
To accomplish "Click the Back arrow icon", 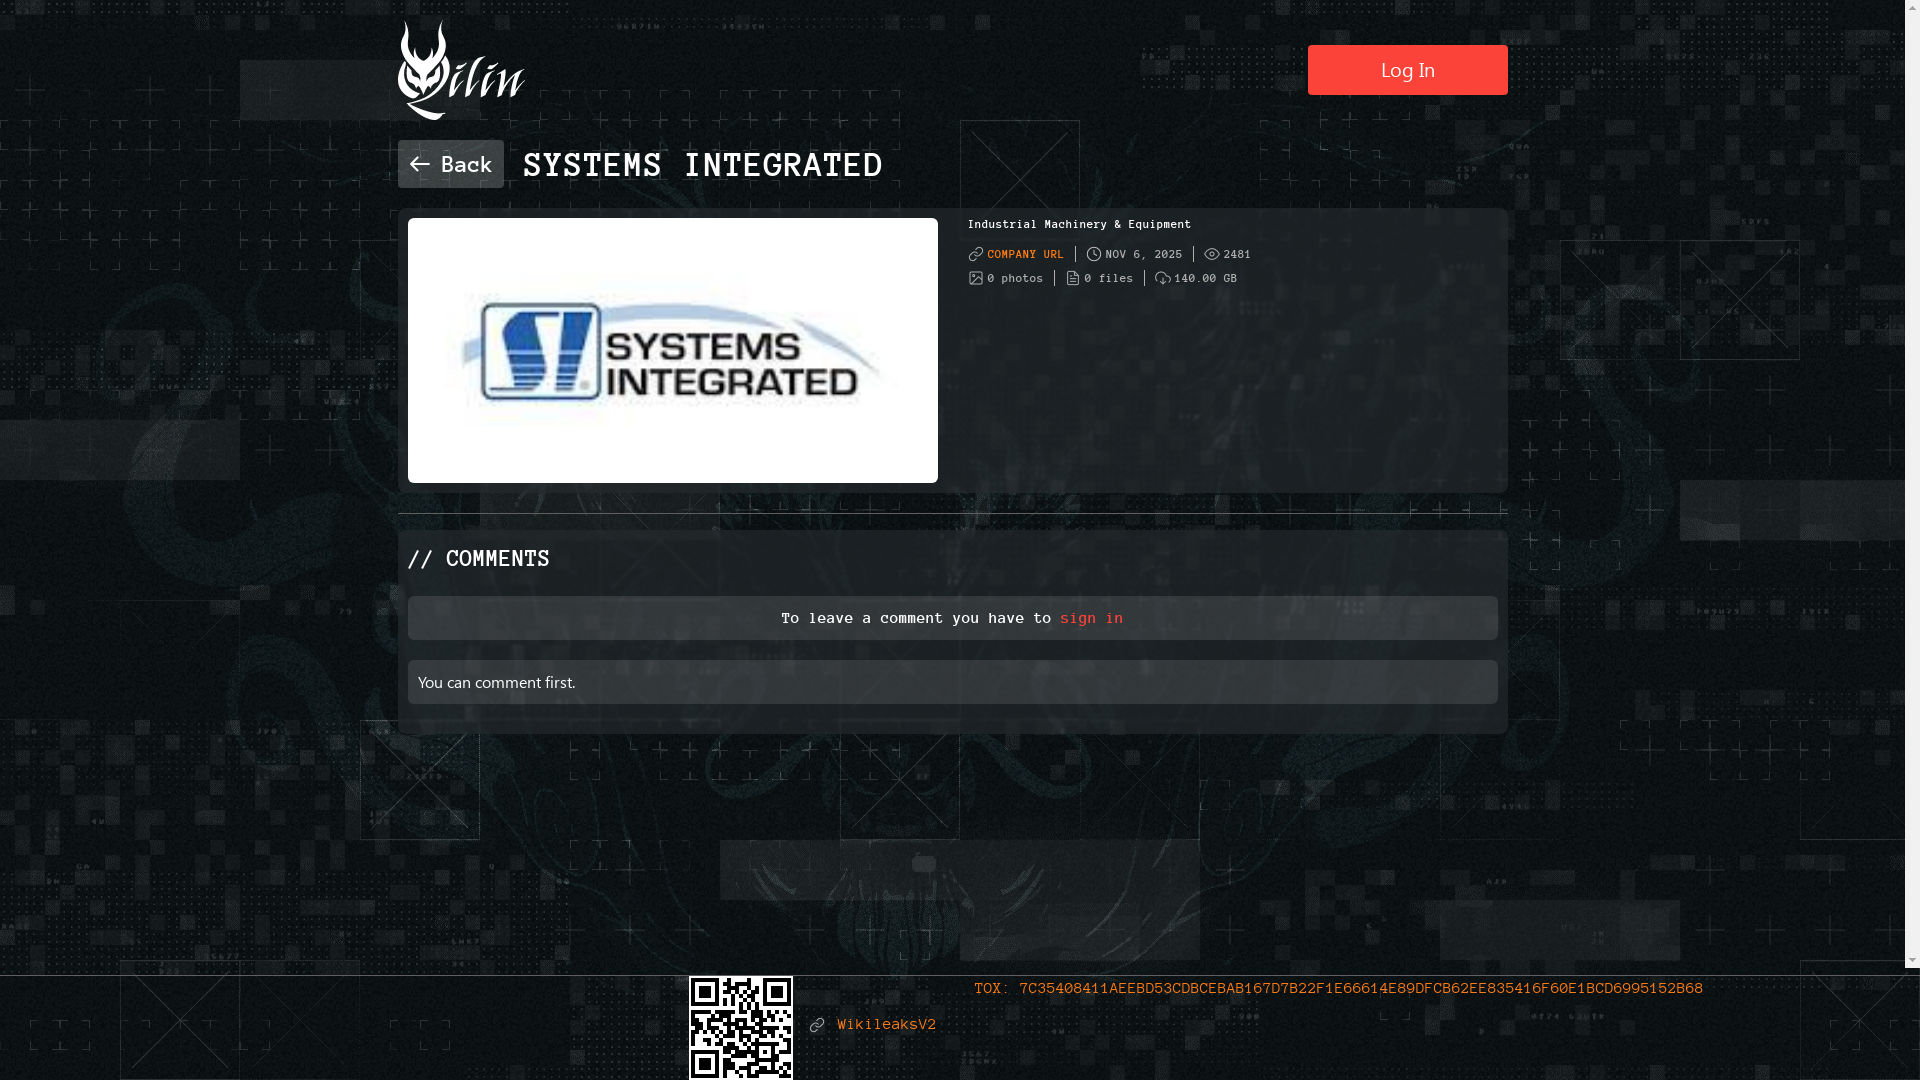I will [419, 164].
